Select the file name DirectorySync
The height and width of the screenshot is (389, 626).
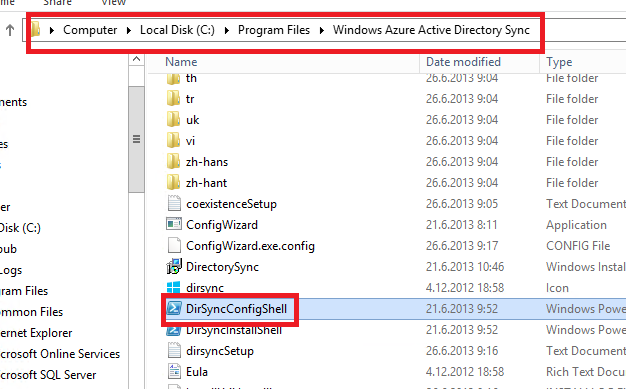[x=222, y=266]
